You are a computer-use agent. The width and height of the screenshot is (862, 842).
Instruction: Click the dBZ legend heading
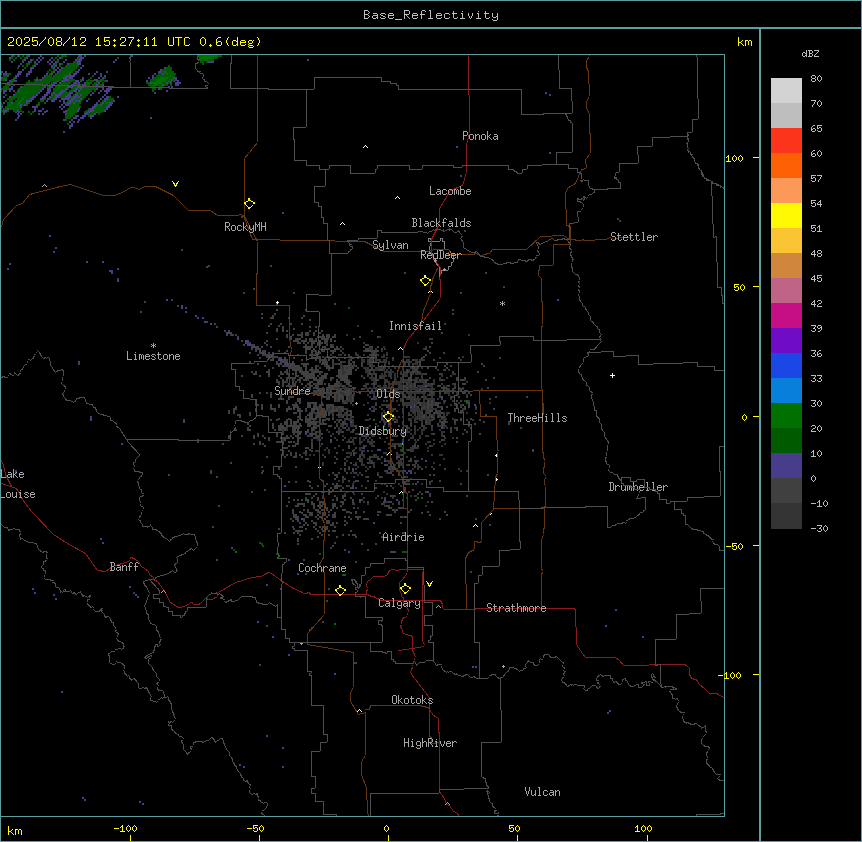click(810, 53)
